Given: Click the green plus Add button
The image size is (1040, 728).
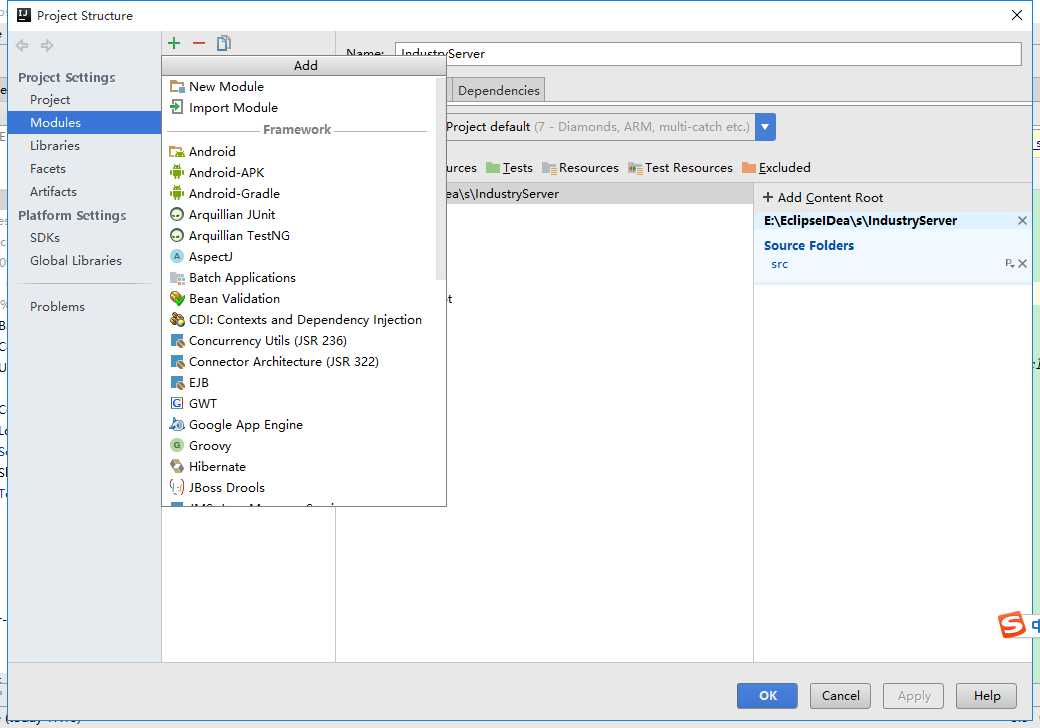Looking at the screenshot, I should [174, 43].
